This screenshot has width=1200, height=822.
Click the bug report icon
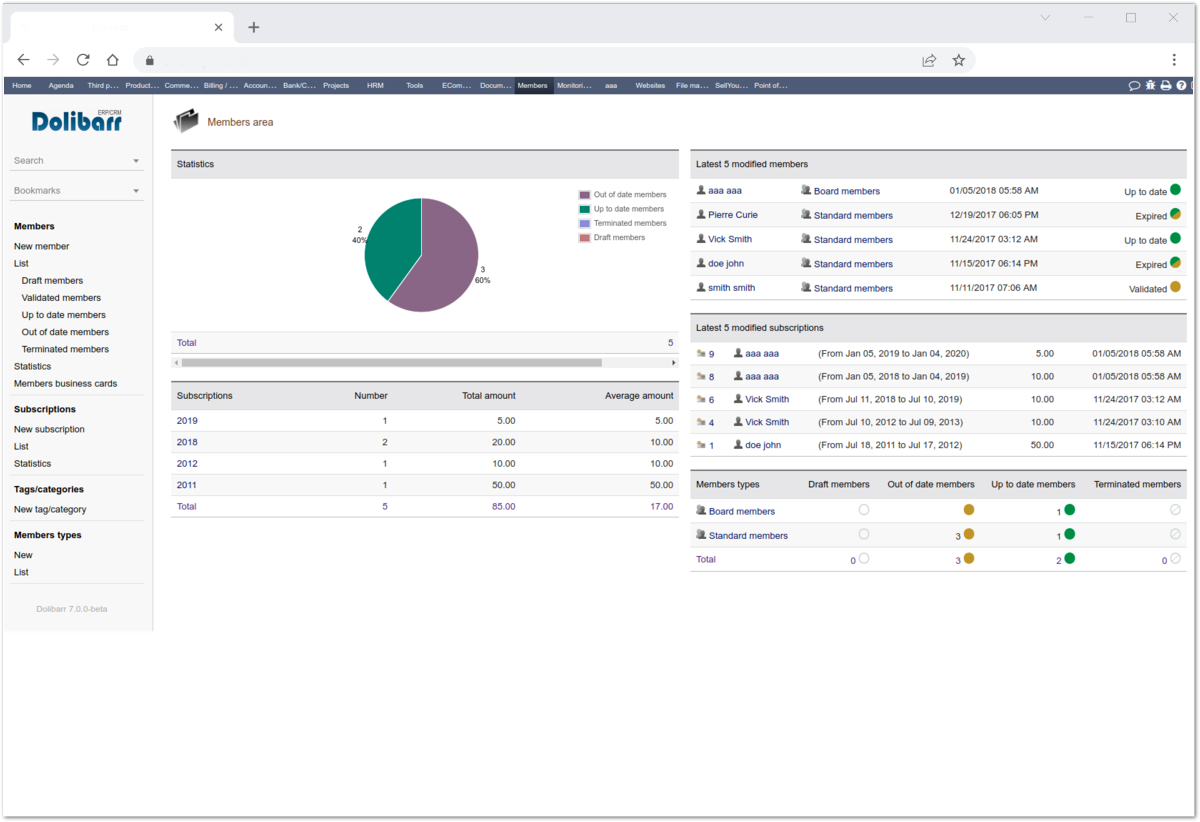pos(1150,86)
